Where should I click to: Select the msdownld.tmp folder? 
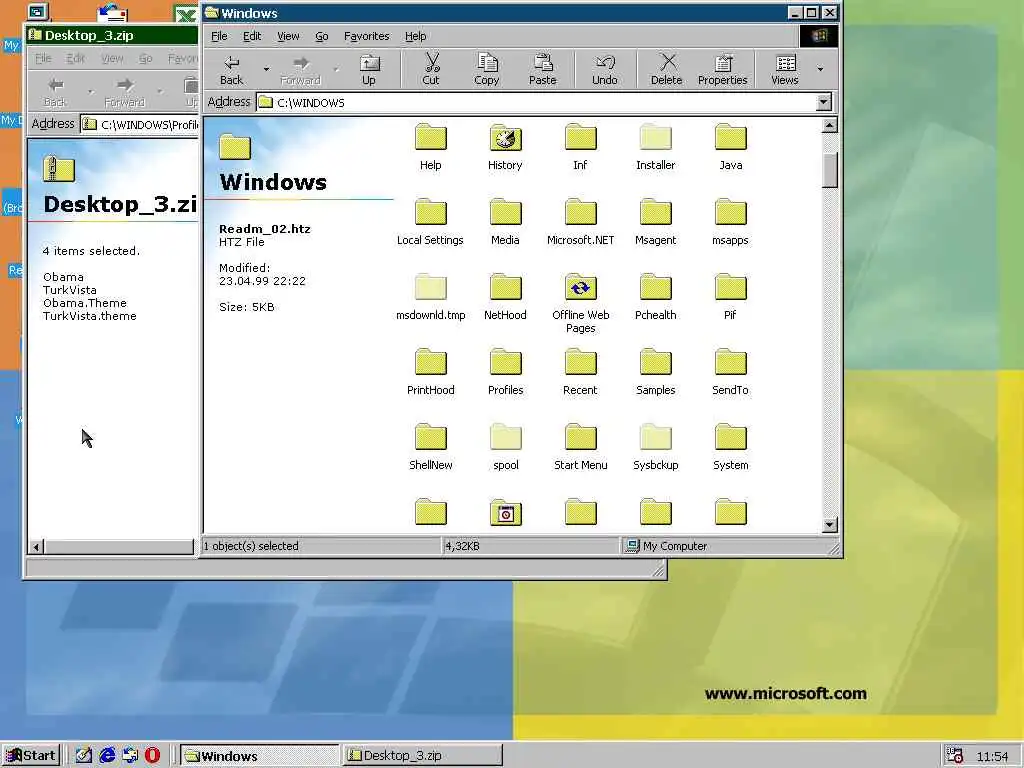430,297
